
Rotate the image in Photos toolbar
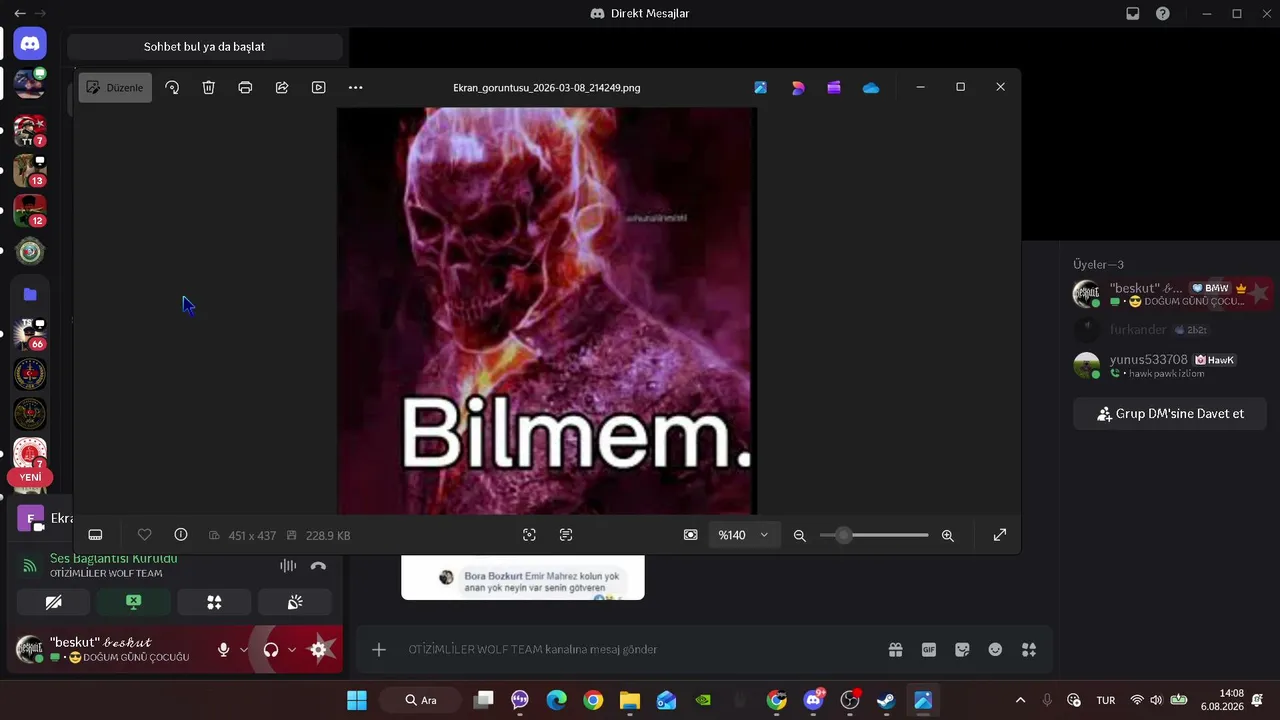[x=172, y=87]
